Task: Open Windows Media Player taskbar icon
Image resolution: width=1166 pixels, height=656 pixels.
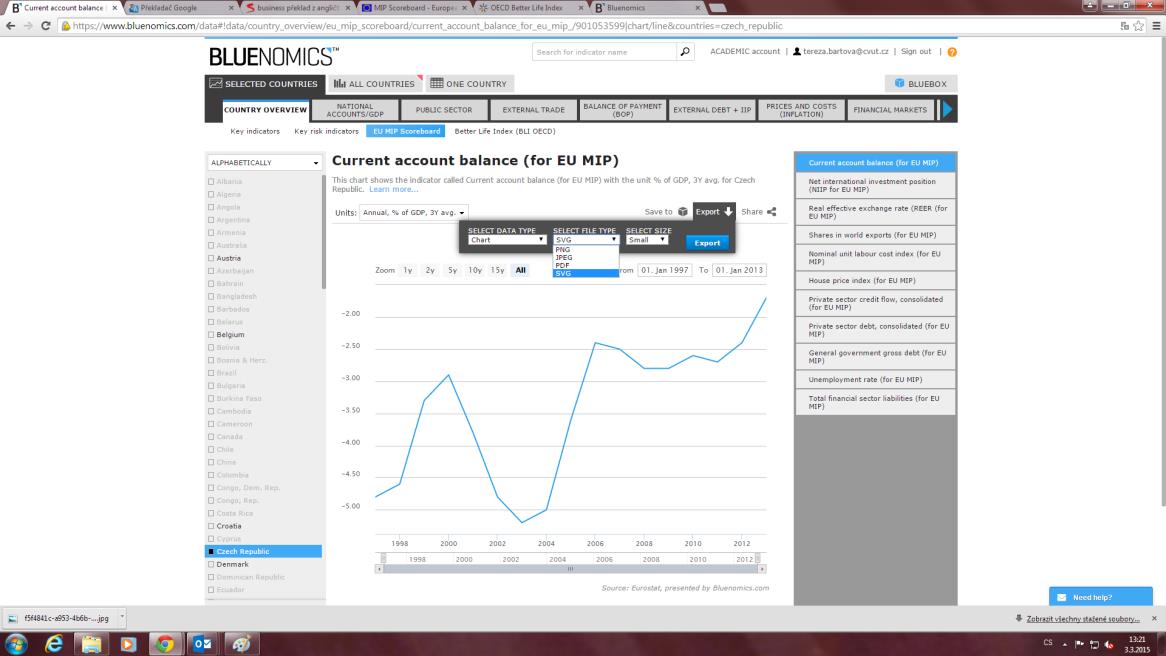Action: click(x=128, y=644)
